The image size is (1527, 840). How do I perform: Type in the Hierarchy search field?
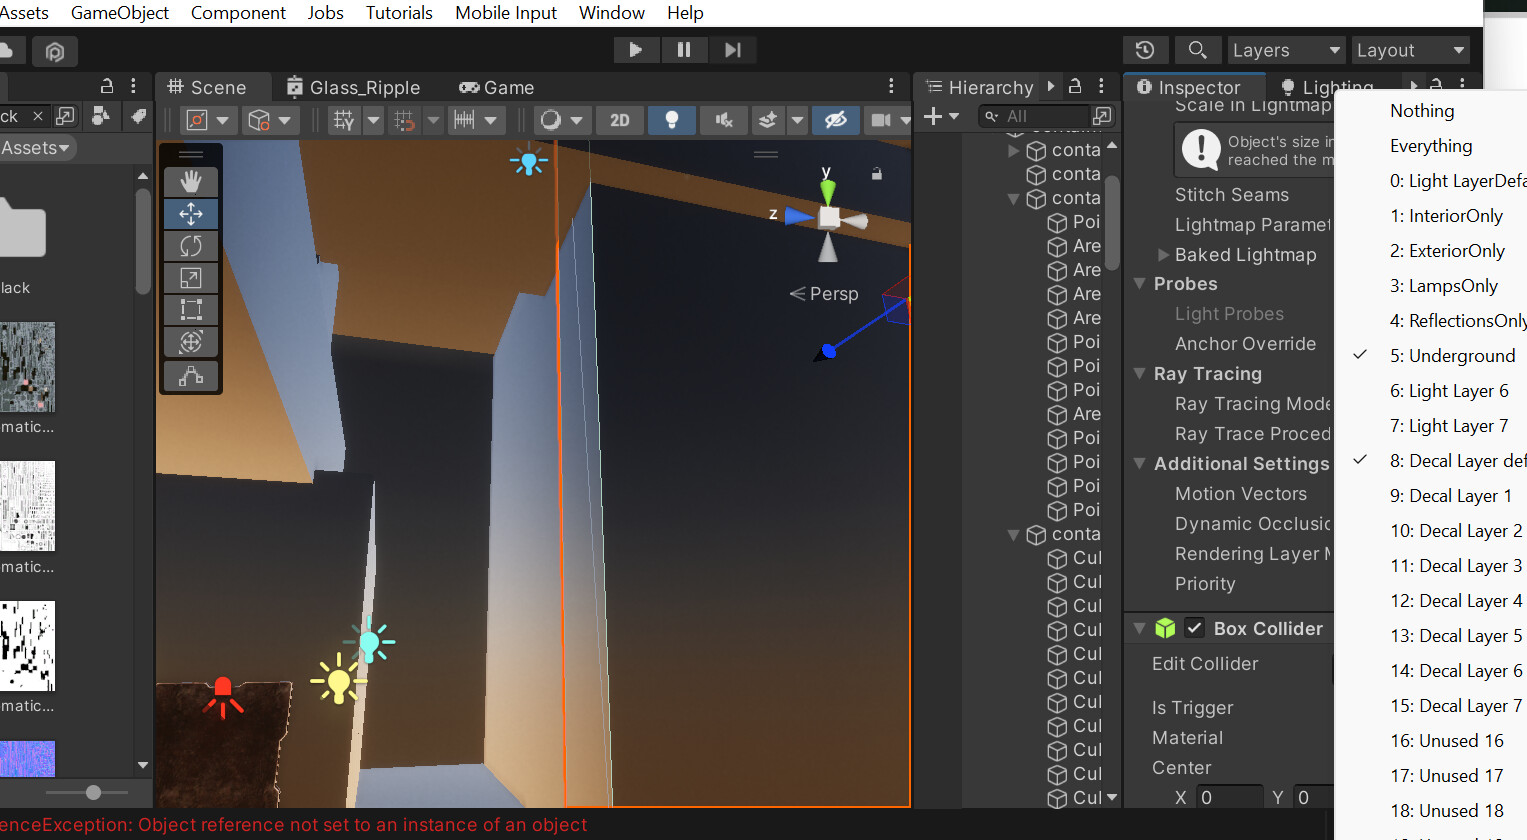coord(1040,116)
